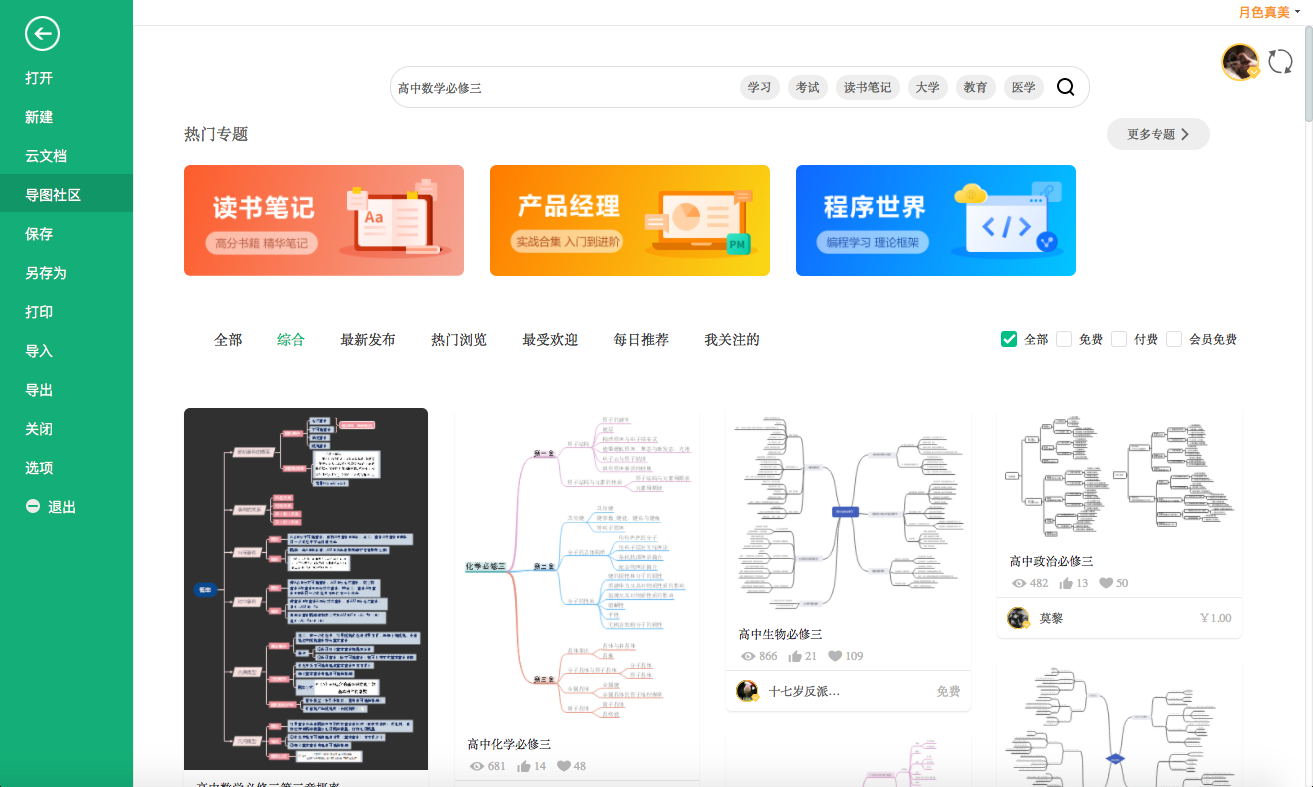Check the 全部 filter checkbox

pos(1009,339)
